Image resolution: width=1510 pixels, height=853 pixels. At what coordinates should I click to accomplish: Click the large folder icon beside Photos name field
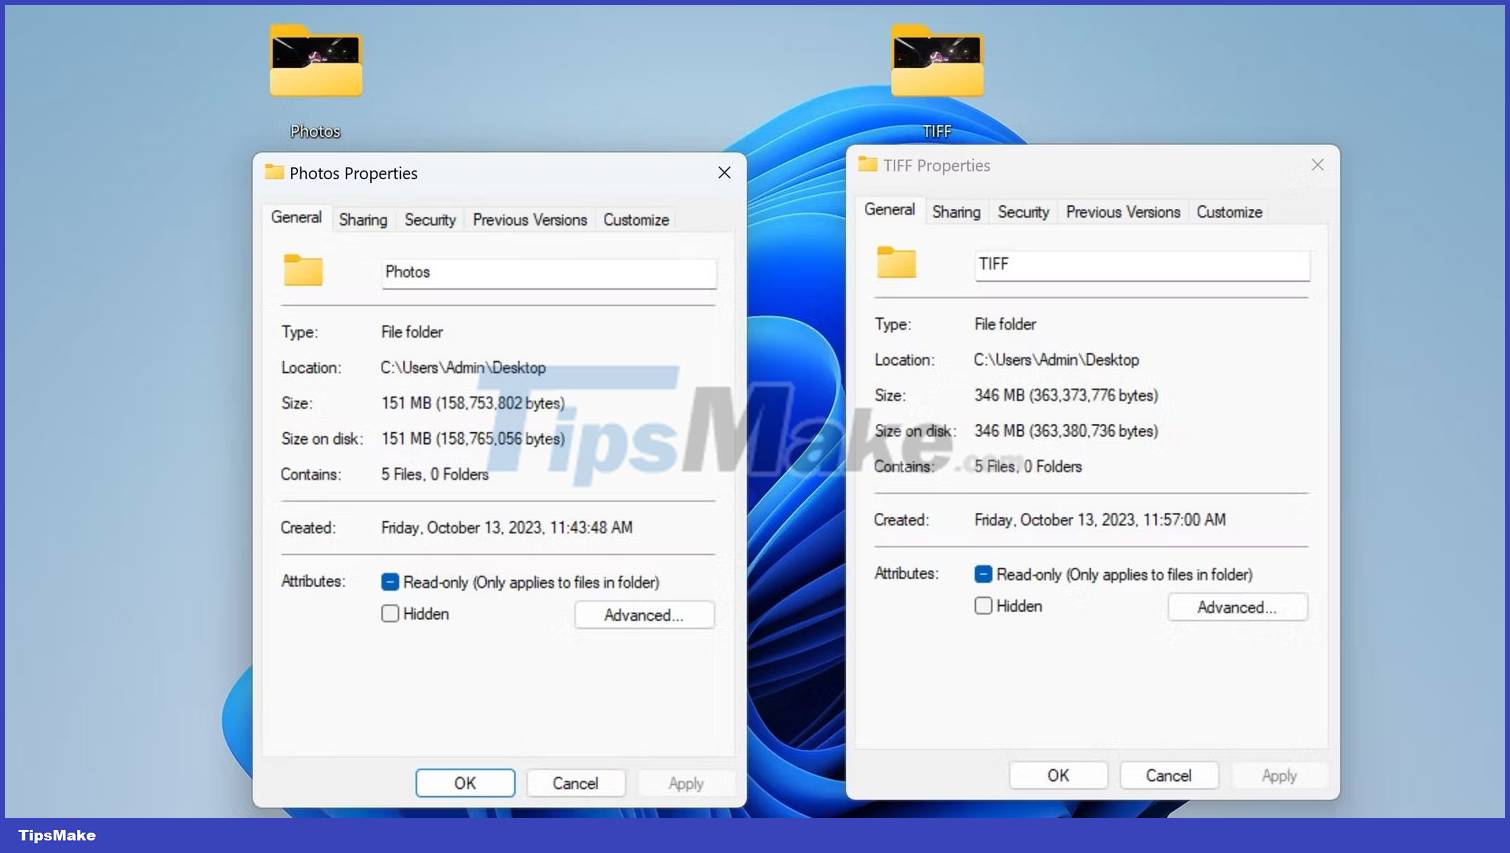[303, 270]
